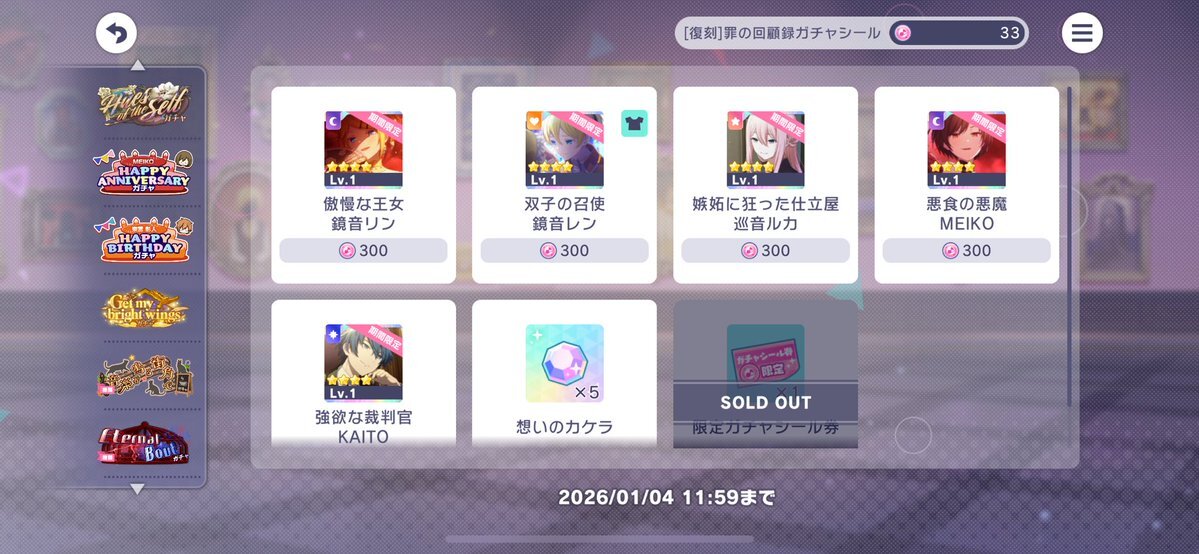
Task: Select the 嫉妬に狂った仕立屋 巡音ルカ card
Action: [x=765, y=184]
